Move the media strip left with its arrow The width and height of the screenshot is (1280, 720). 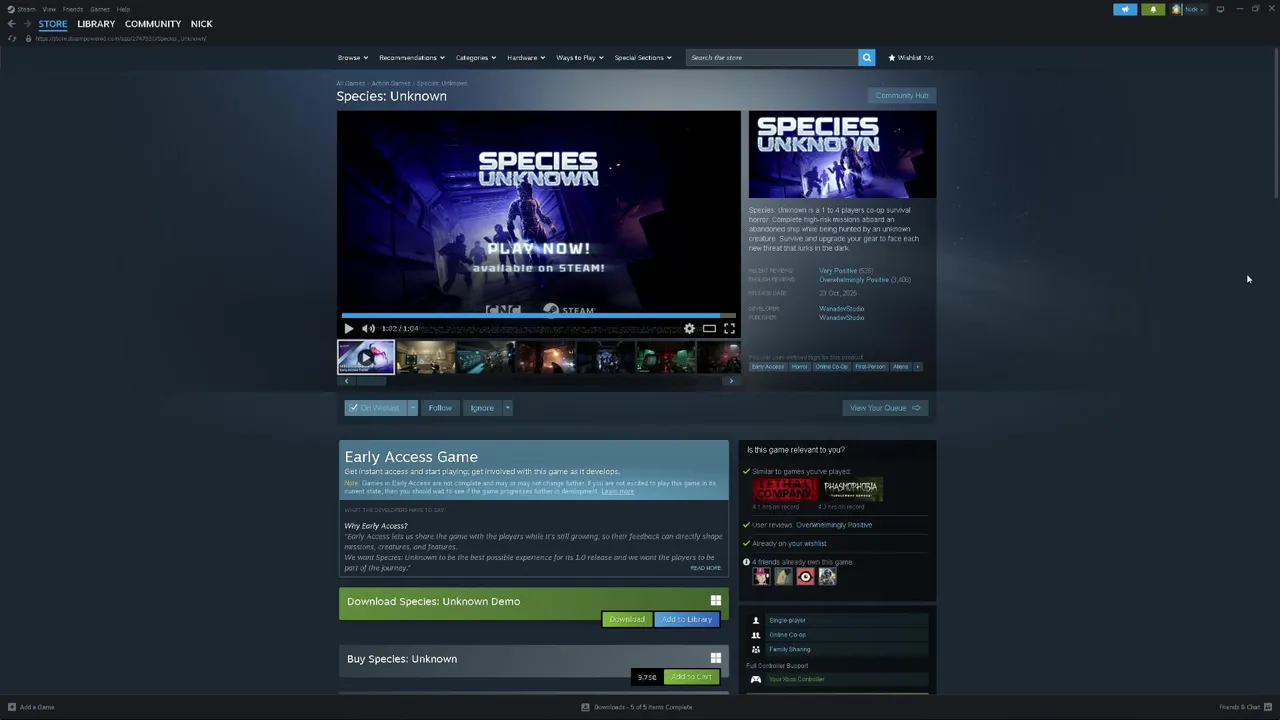click(346, 381)
